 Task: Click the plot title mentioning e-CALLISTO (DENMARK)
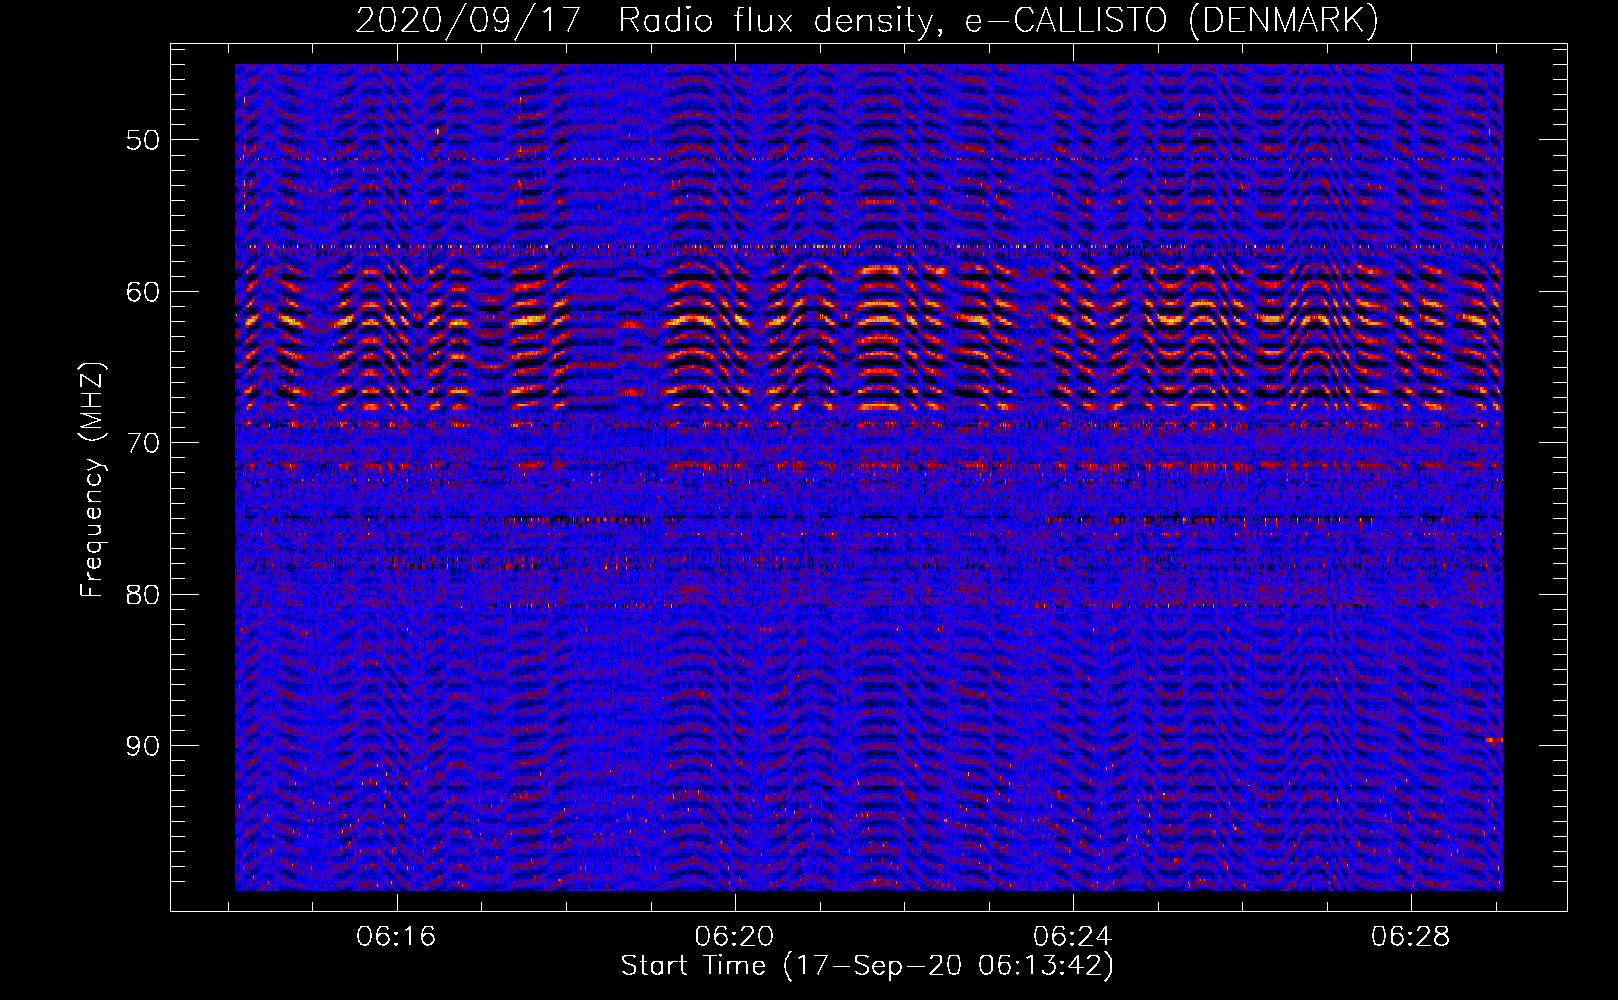[867, 20]
